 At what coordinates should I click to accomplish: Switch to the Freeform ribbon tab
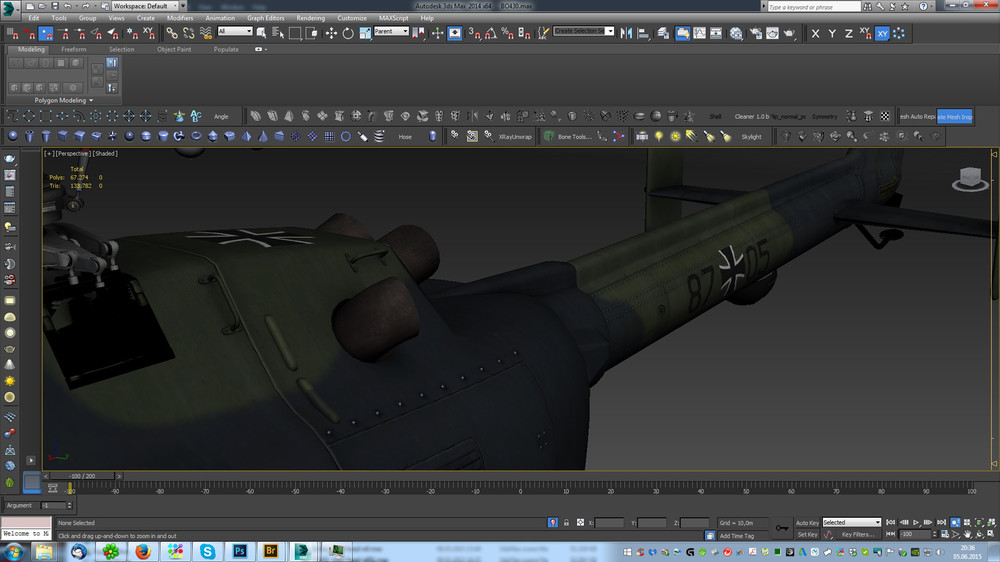74,49
